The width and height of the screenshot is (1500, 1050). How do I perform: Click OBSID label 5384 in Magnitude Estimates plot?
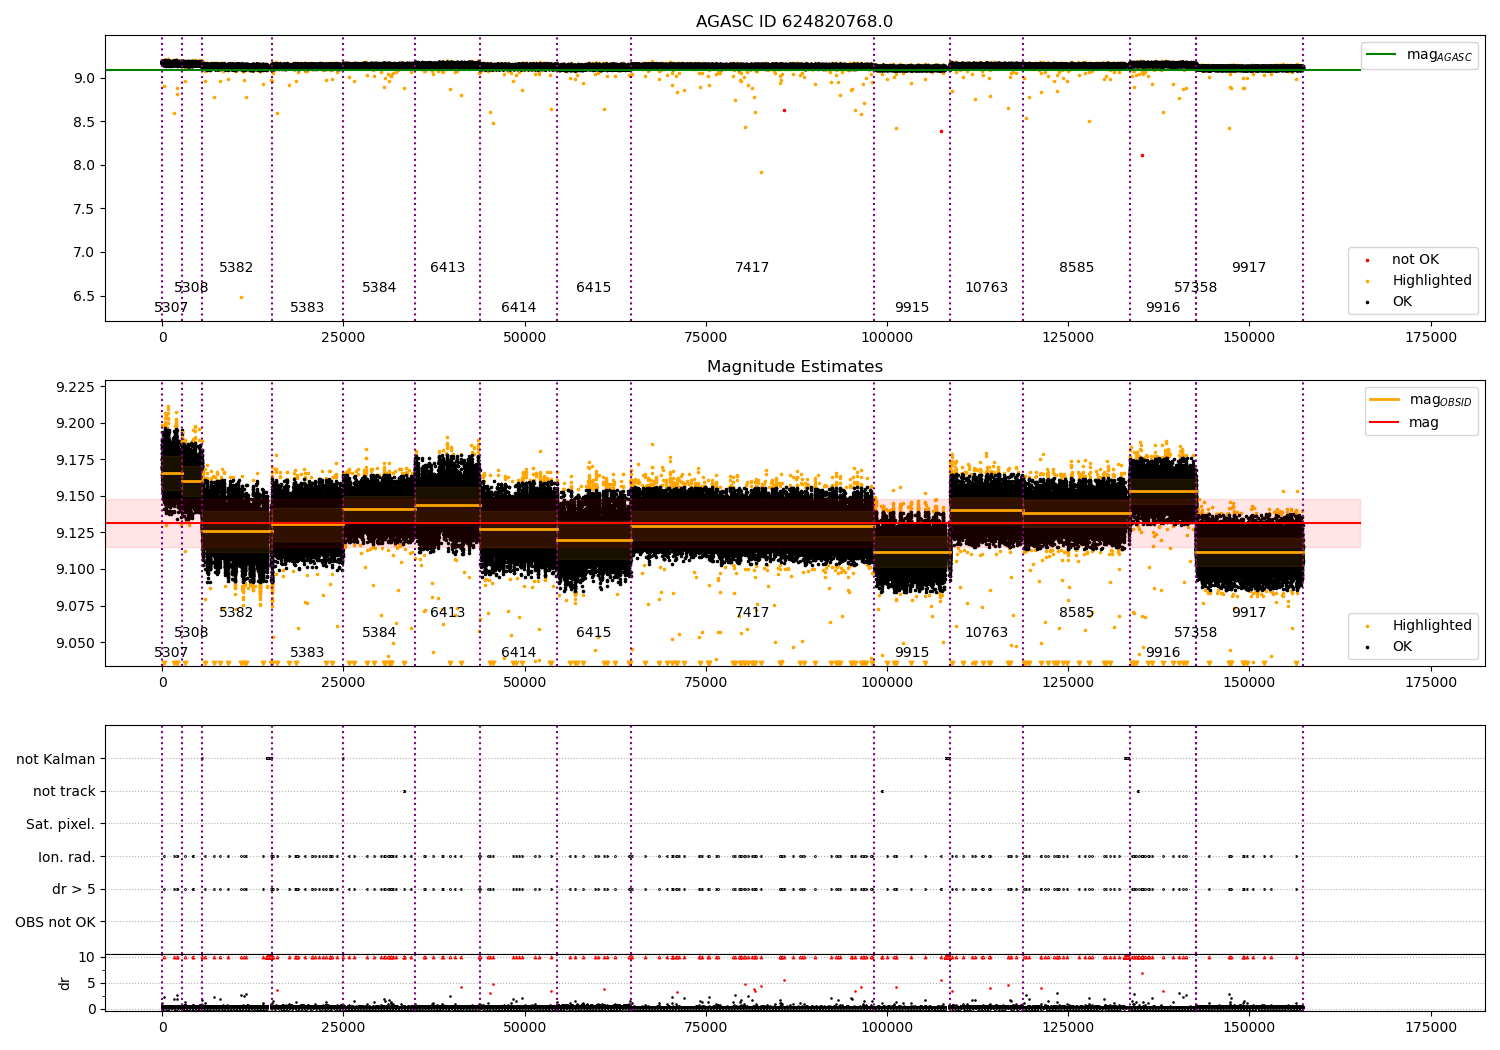click(379, 633)
